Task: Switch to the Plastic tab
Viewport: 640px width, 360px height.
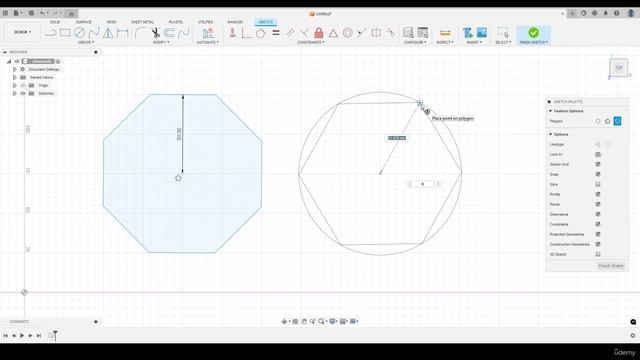Action: pos(176,22)
